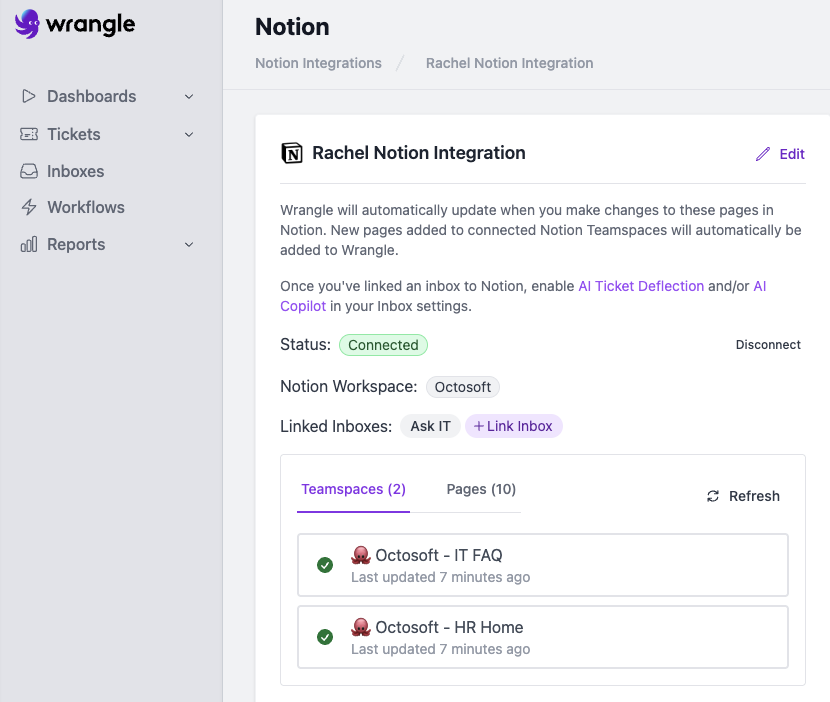Click the octopus emoji beside Octosoft - IT FAQ
This screenshot has width=830, height=702.
[x=361, y=555]
